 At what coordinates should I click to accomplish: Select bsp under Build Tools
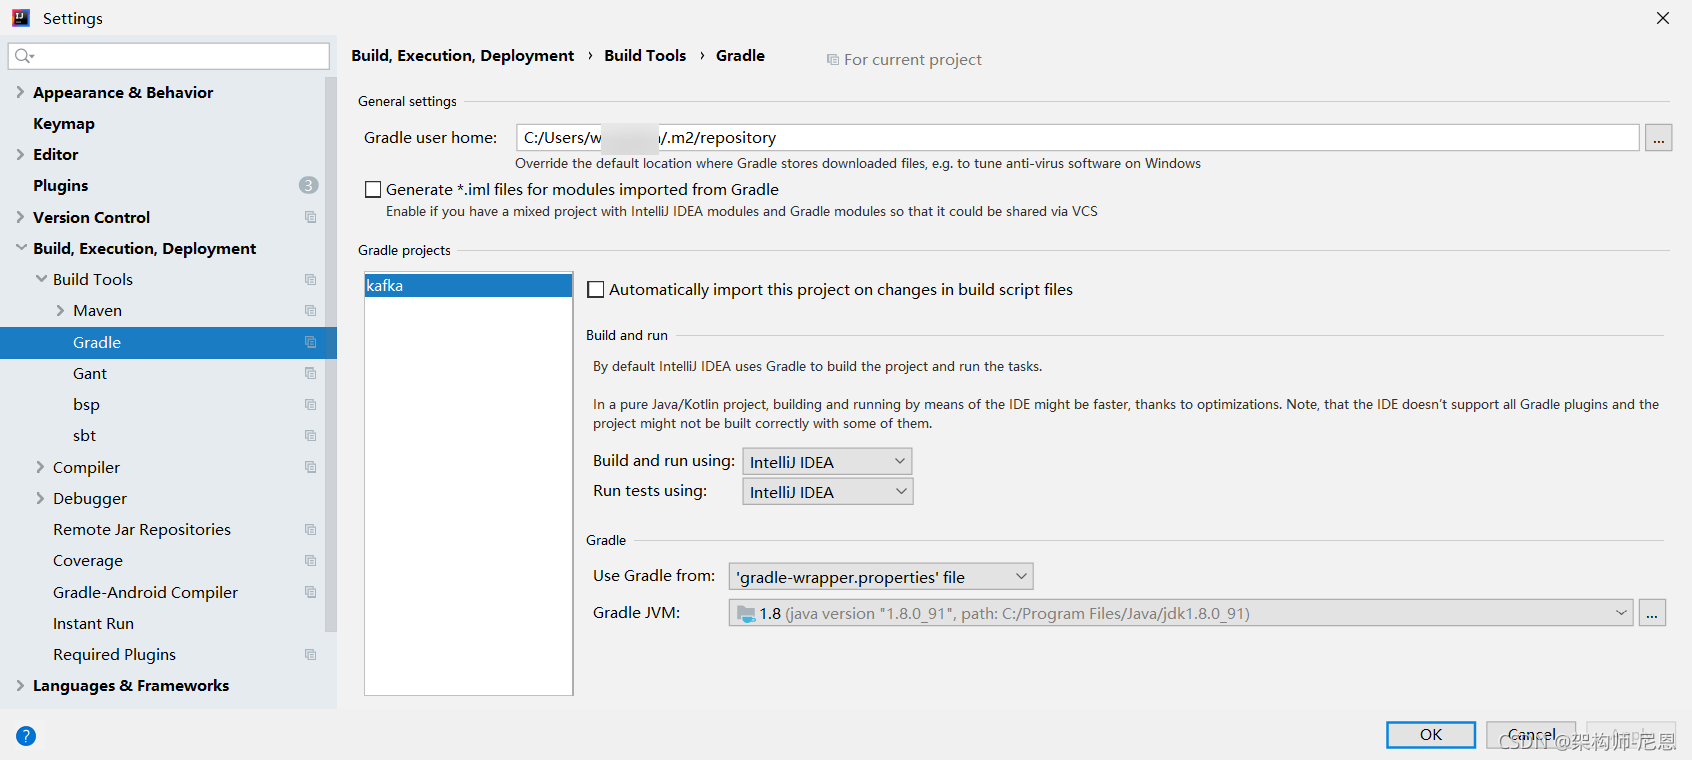(86, 405)
